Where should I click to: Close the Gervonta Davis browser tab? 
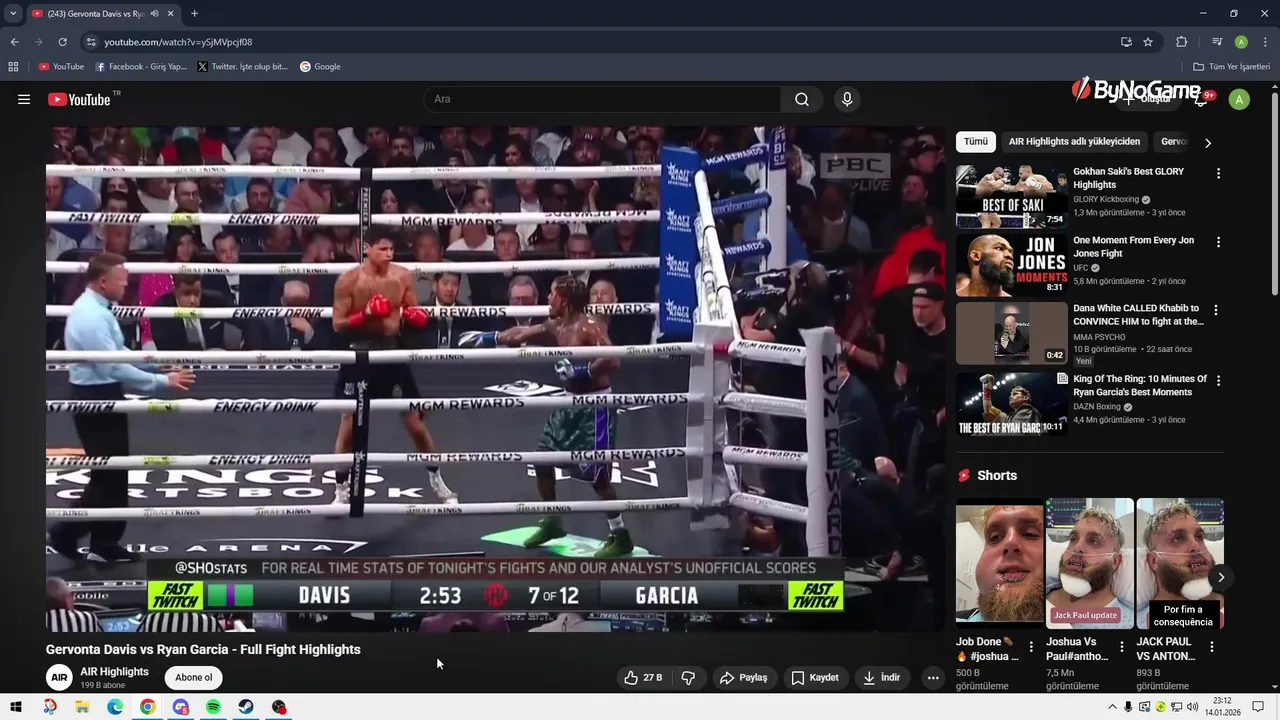[x=171, y=14]
